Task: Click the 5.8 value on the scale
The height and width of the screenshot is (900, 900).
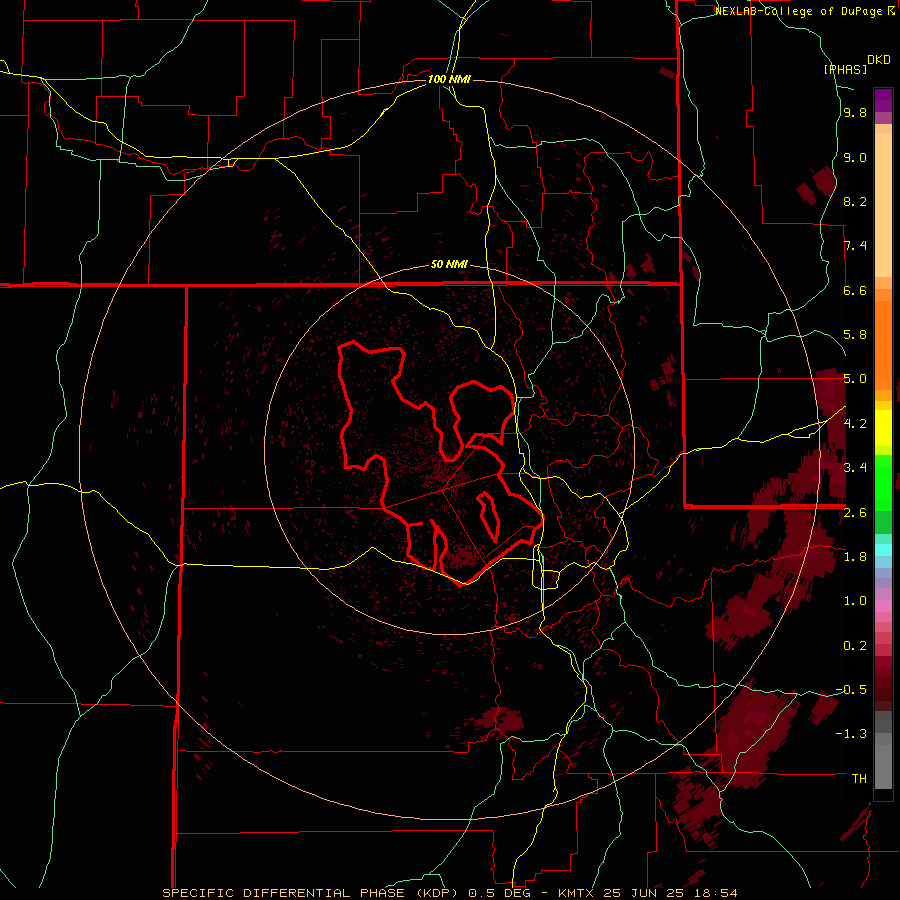Action: (855, 335)
